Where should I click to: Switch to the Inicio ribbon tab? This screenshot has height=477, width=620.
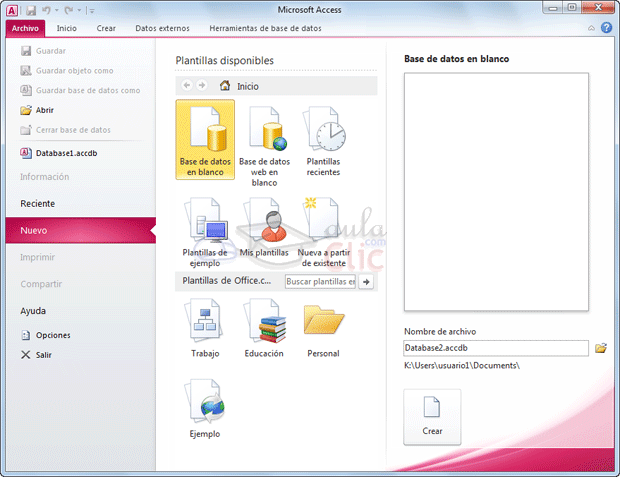point(67,28)
